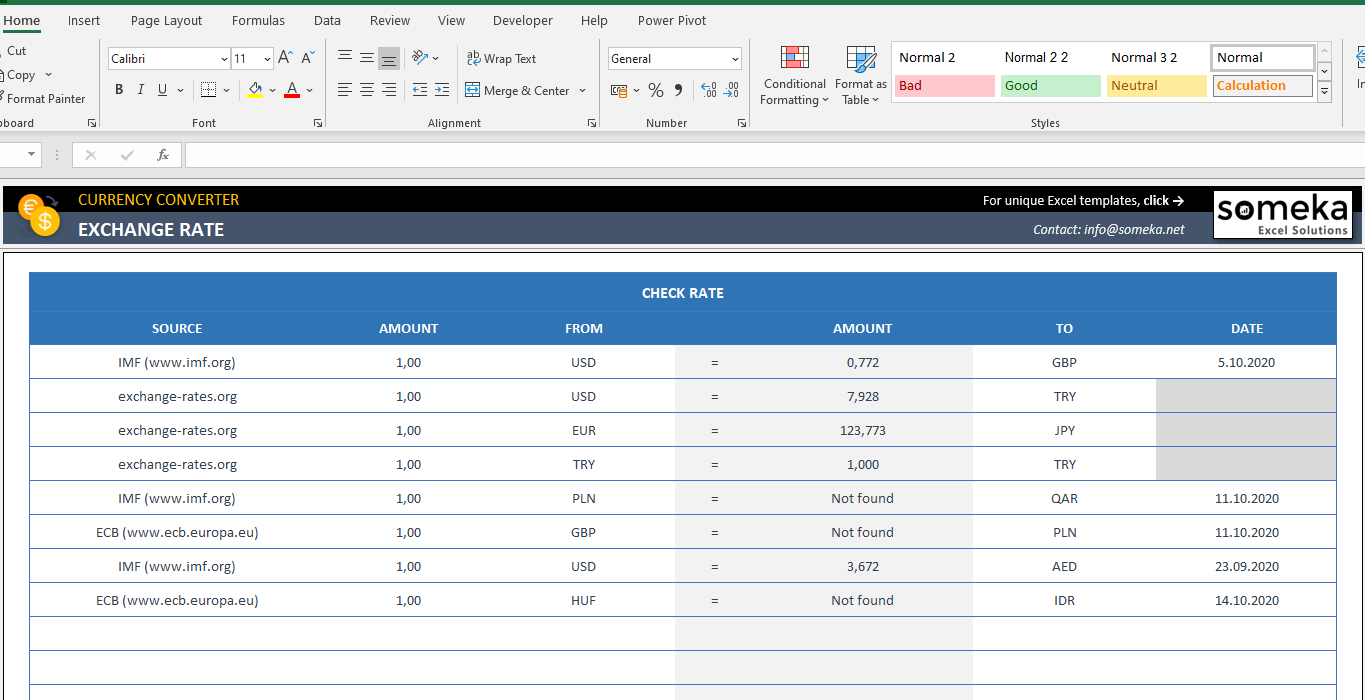Viewport: 1365px width, 700px height.
Task: Toggle Wrap Text option
Action: point(501,59)
